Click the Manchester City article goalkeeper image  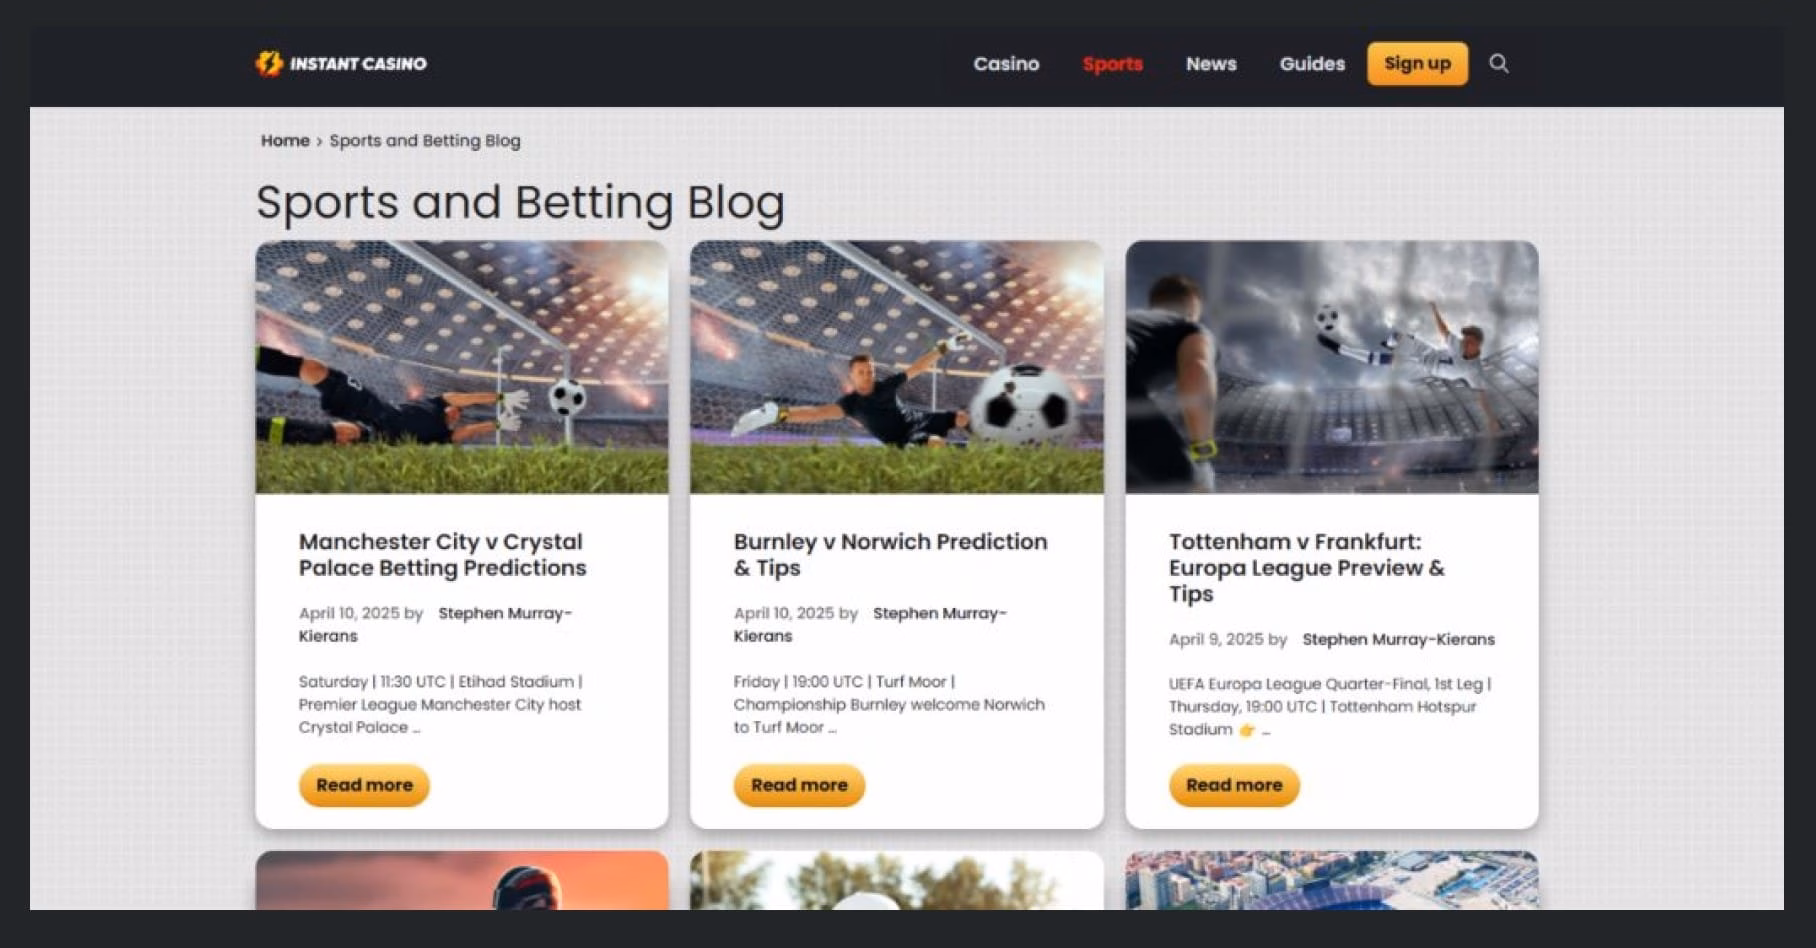pyautogui.click(x=462, y=367)
